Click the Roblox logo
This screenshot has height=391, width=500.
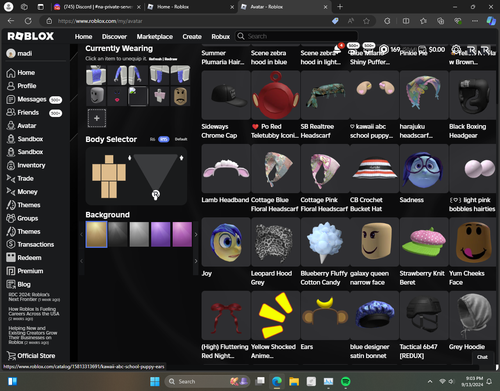tap(31, 36)
